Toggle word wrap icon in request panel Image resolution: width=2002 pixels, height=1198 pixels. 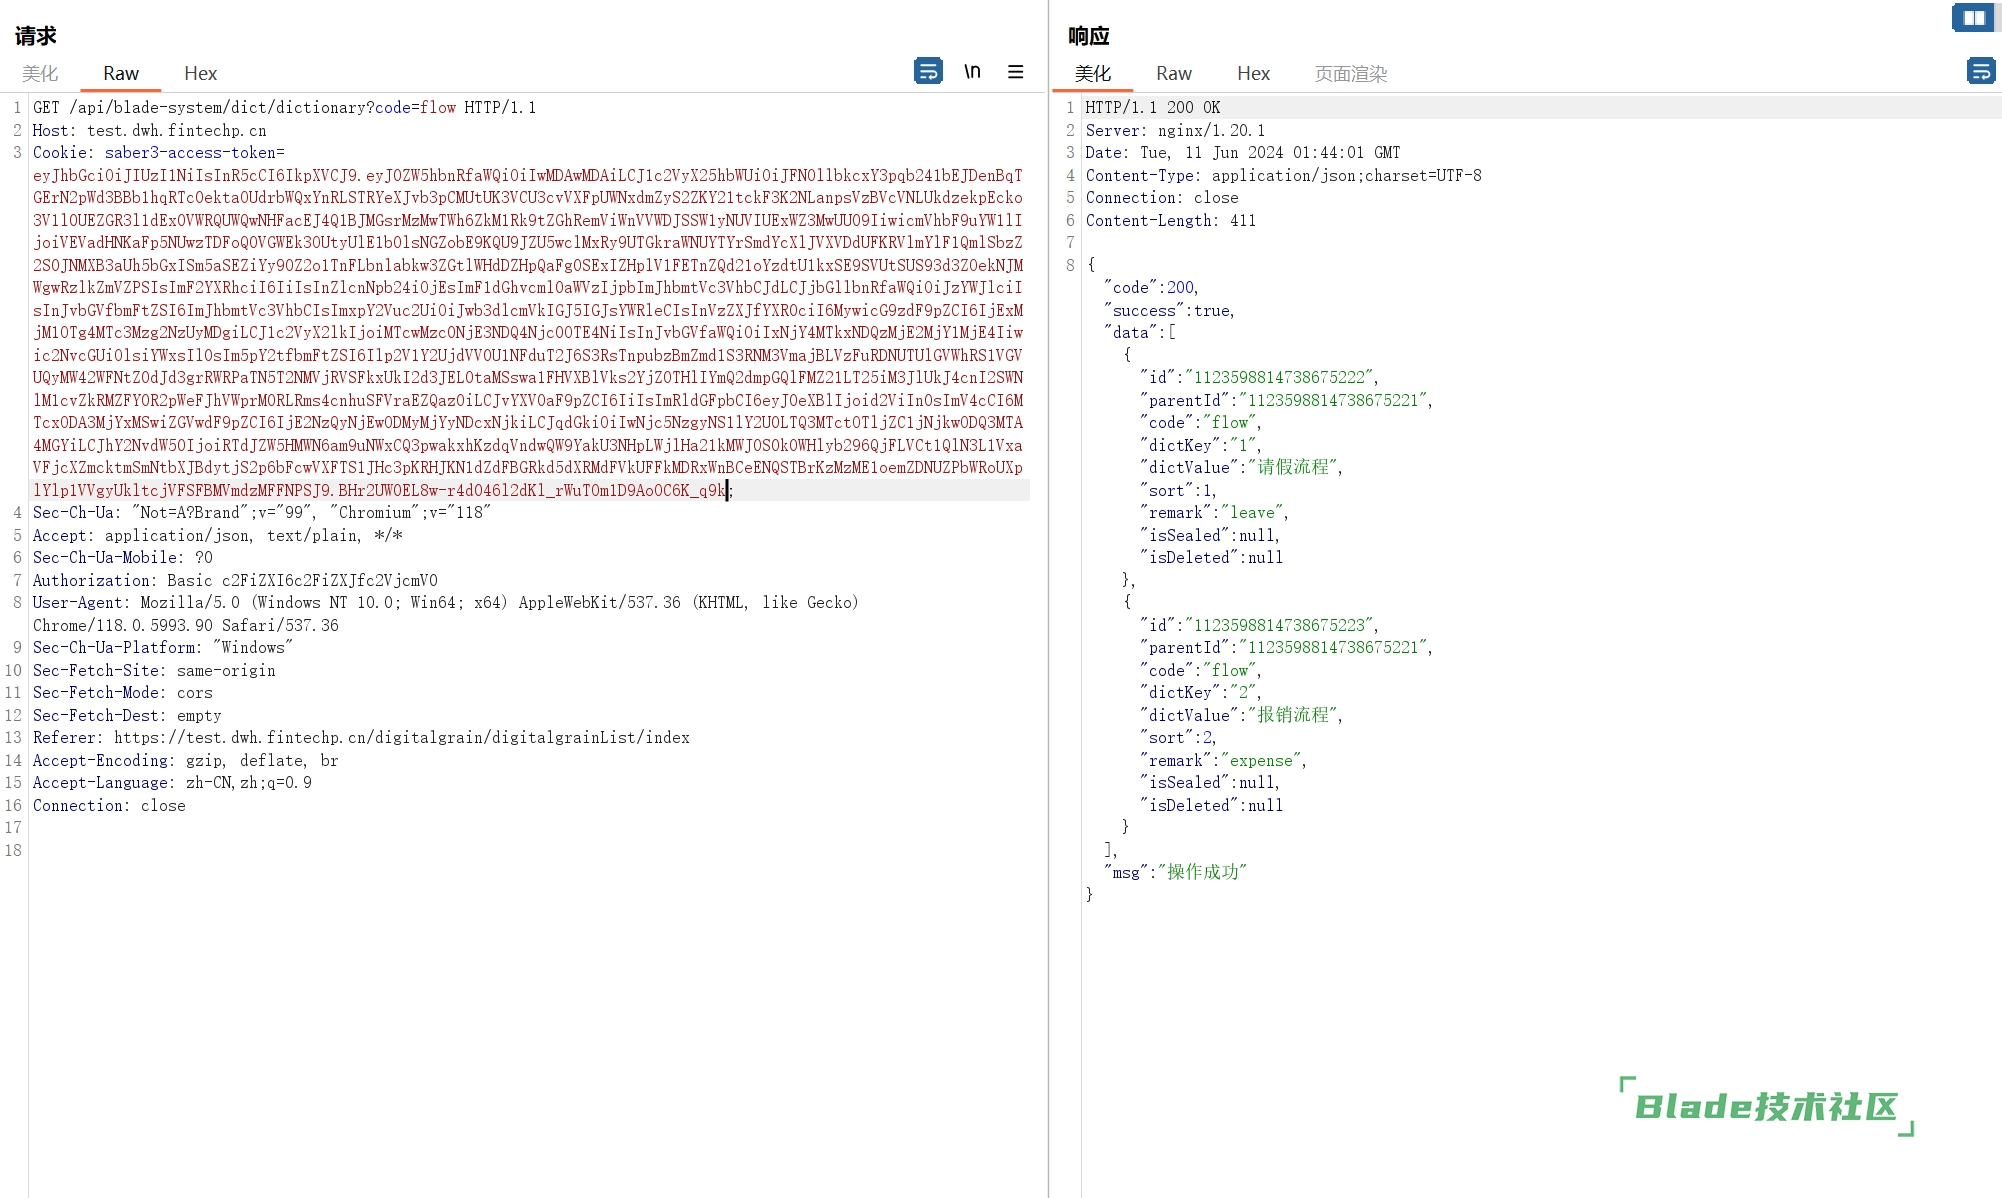coord(928,71)
